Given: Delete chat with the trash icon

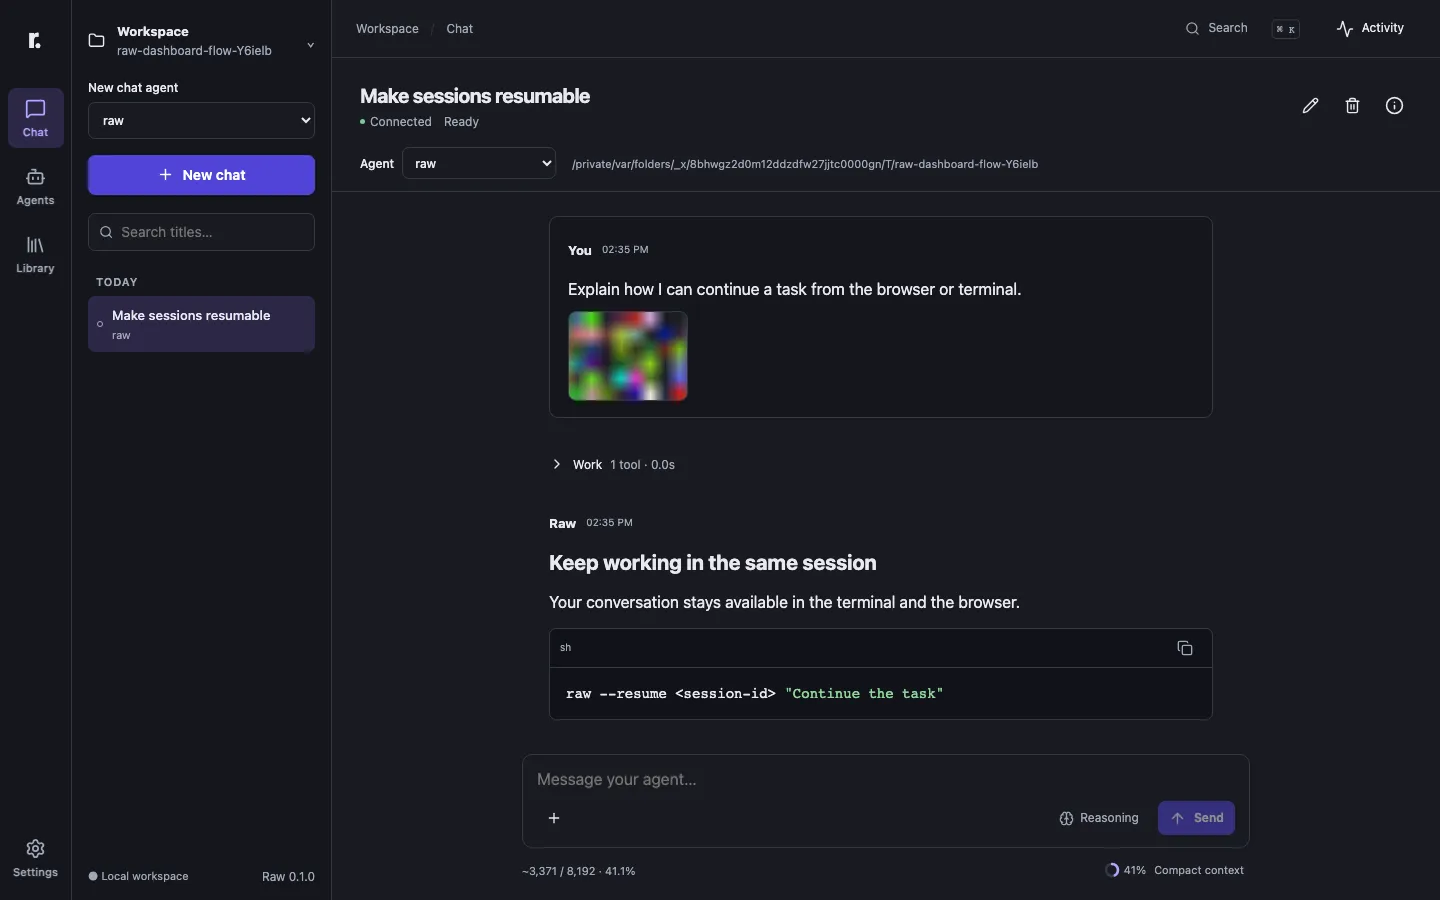Looking at the screenshot, I should coord(1353,106).
